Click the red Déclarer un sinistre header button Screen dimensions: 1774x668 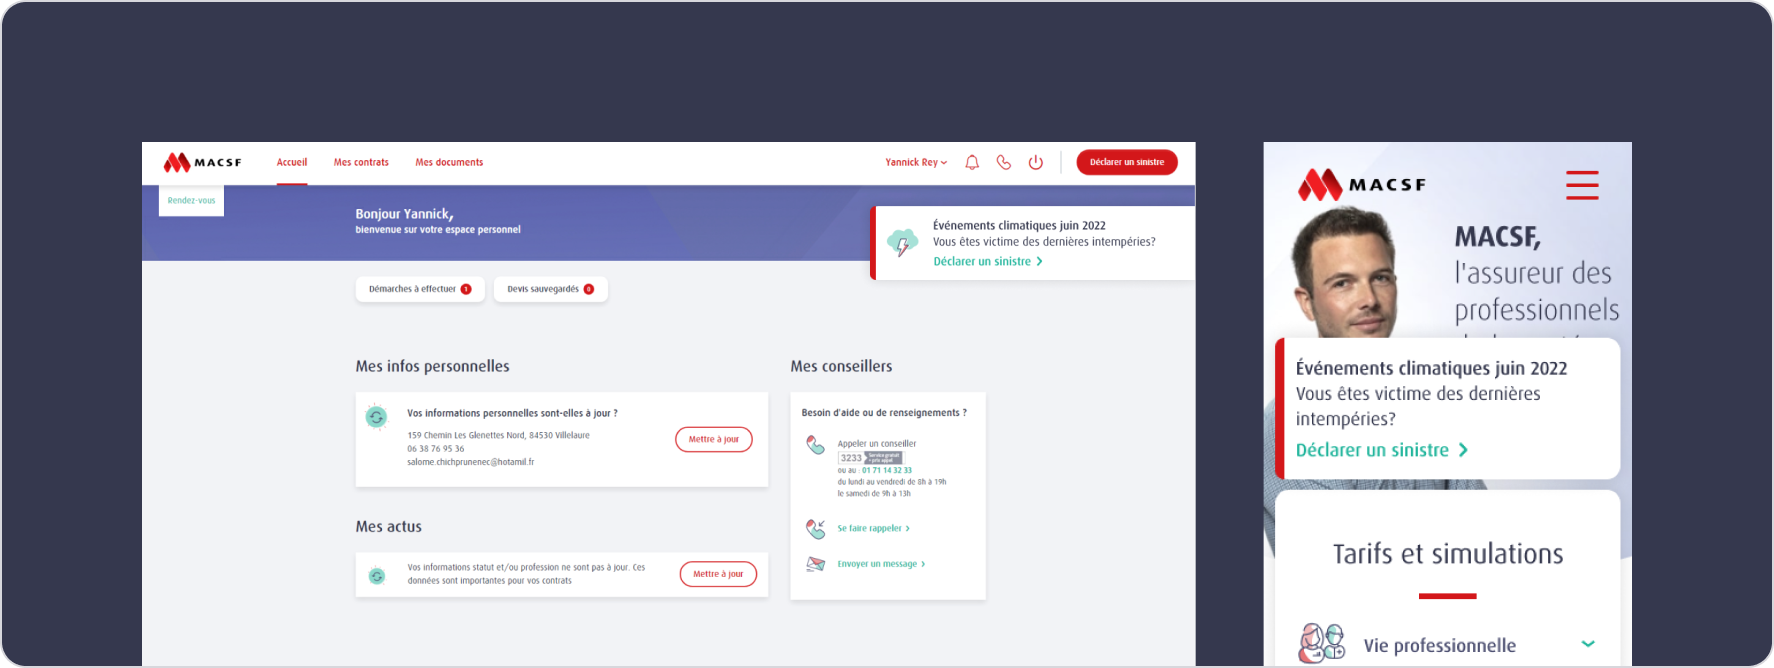[1127, 162]
